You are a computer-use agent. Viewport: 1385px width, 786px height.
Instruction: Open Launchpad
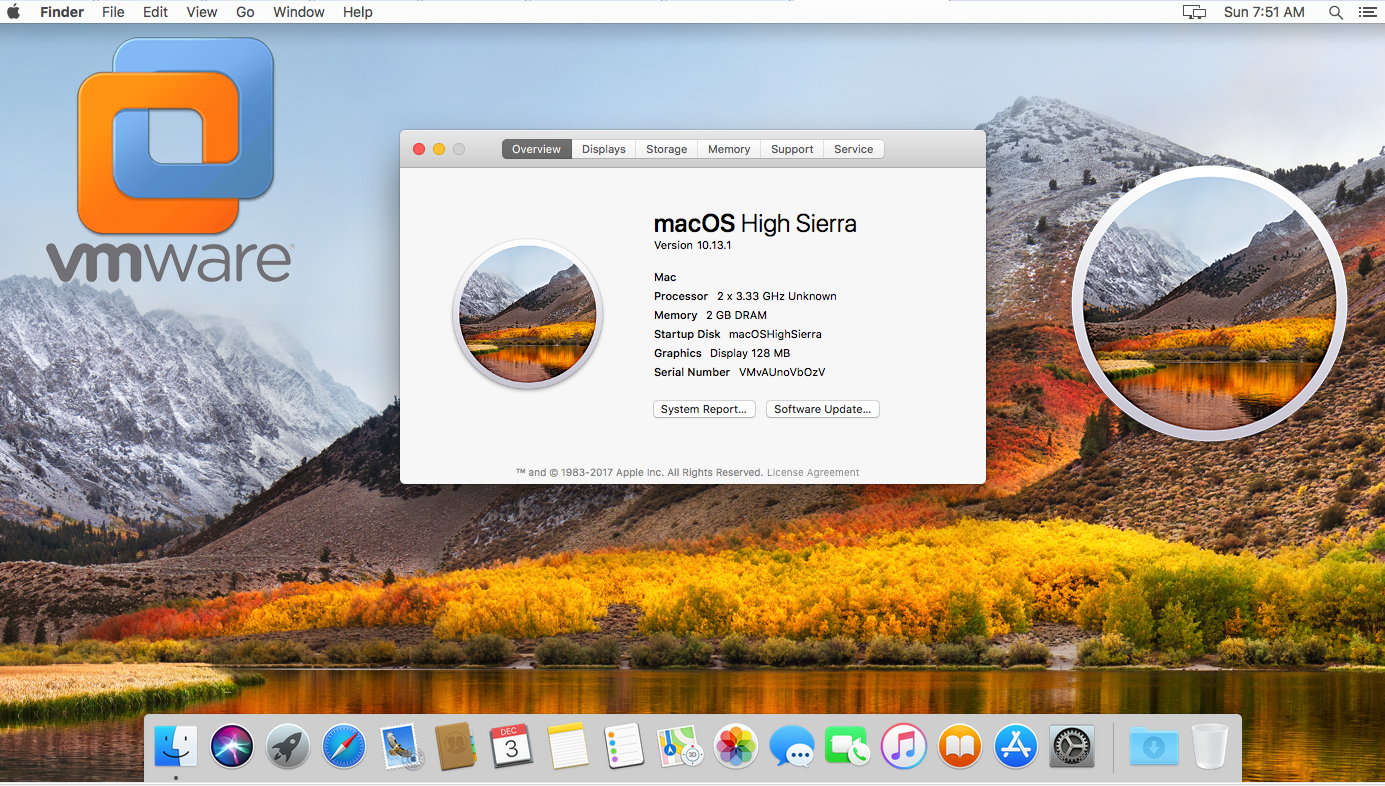(287, 746)
